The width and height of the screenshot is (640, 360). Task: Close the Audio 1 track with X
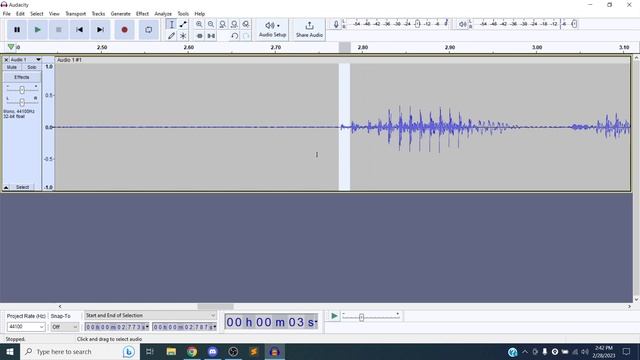click(6, 60)
